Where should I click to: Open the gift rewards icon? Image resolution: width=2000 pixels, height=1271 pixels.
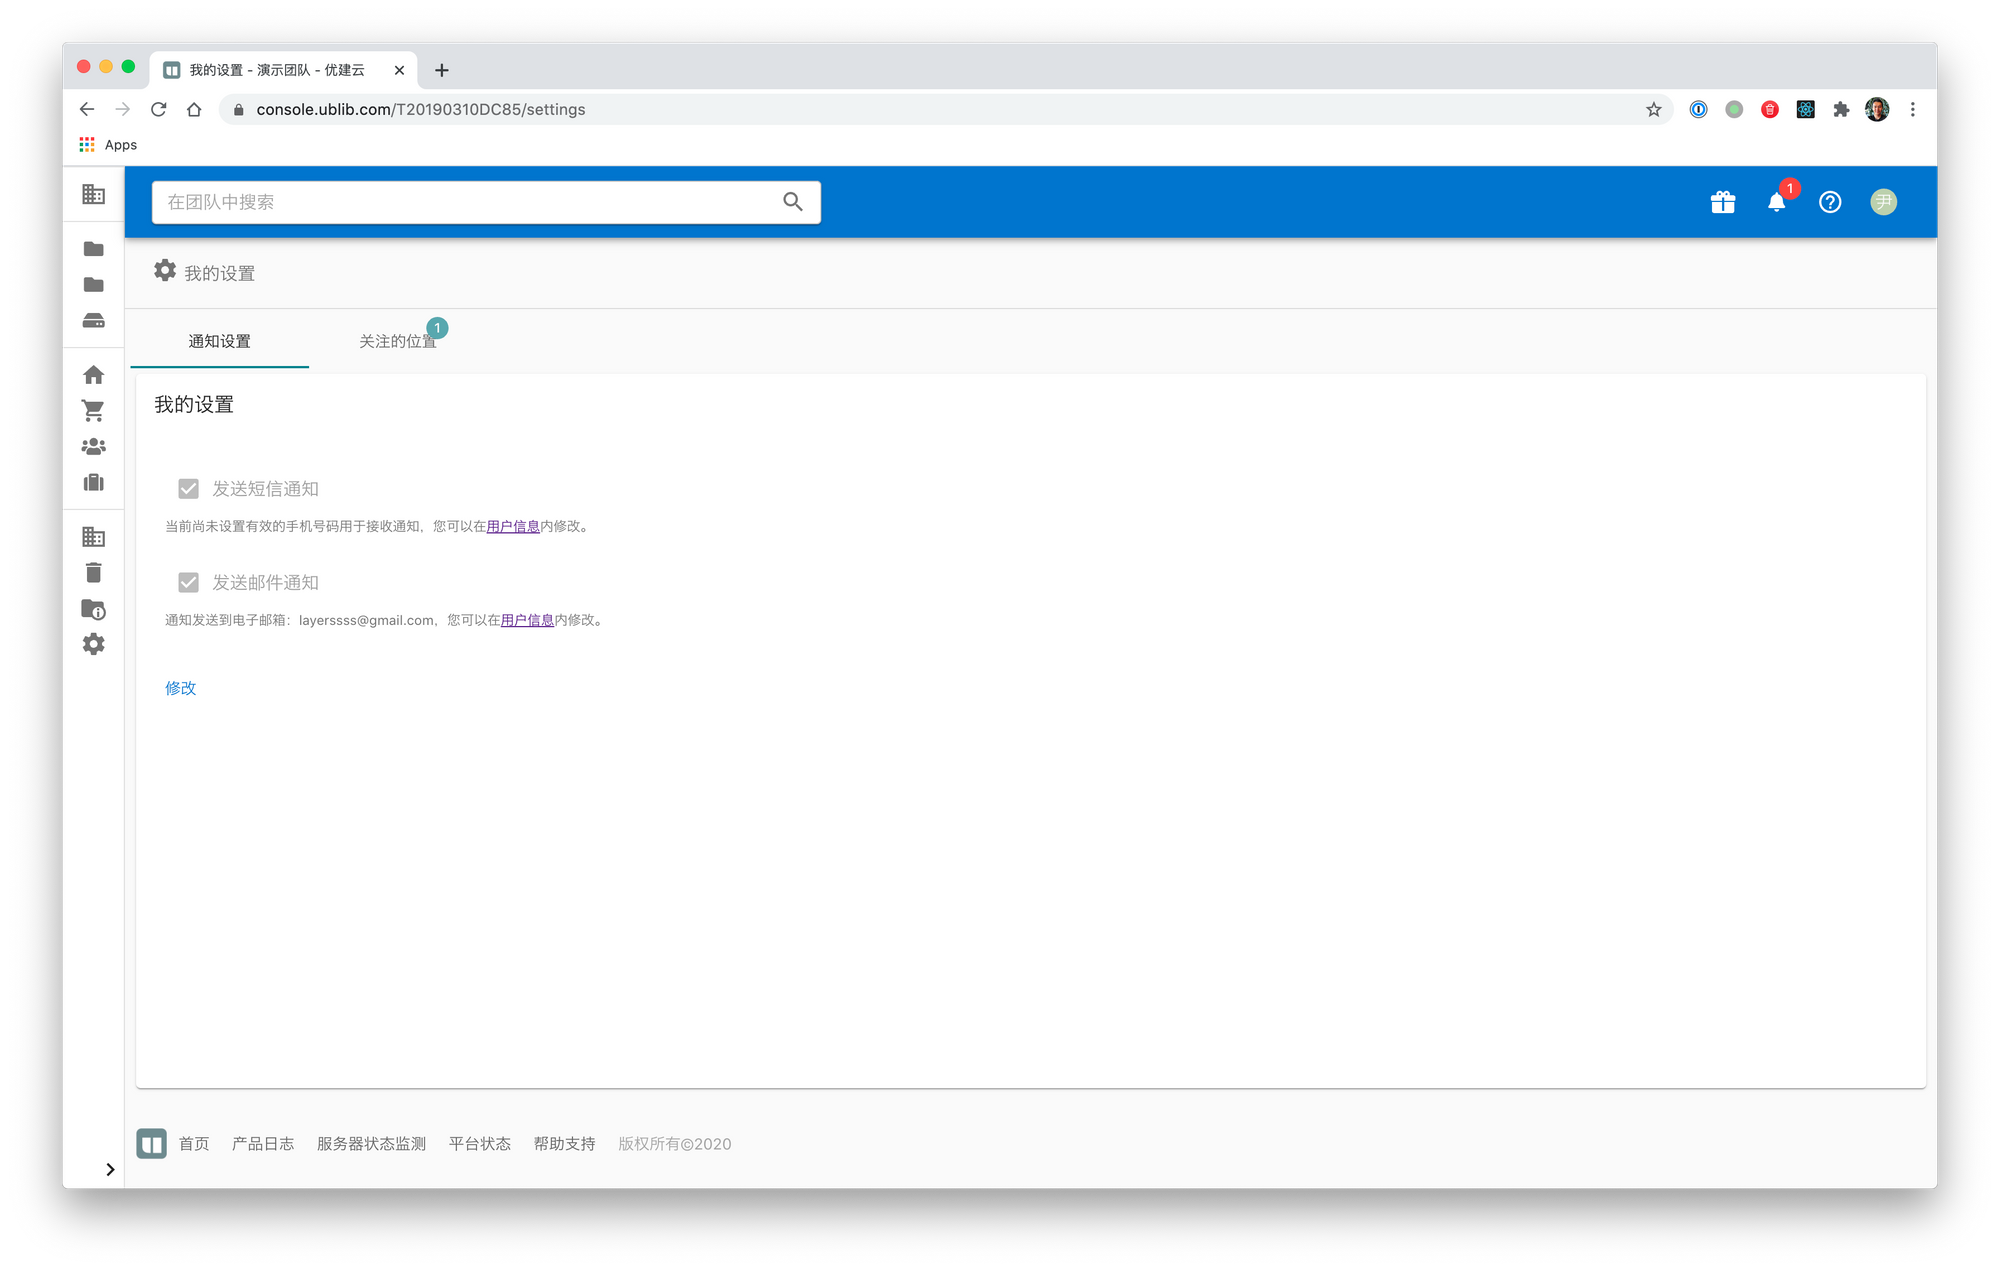click(1722, 203)
